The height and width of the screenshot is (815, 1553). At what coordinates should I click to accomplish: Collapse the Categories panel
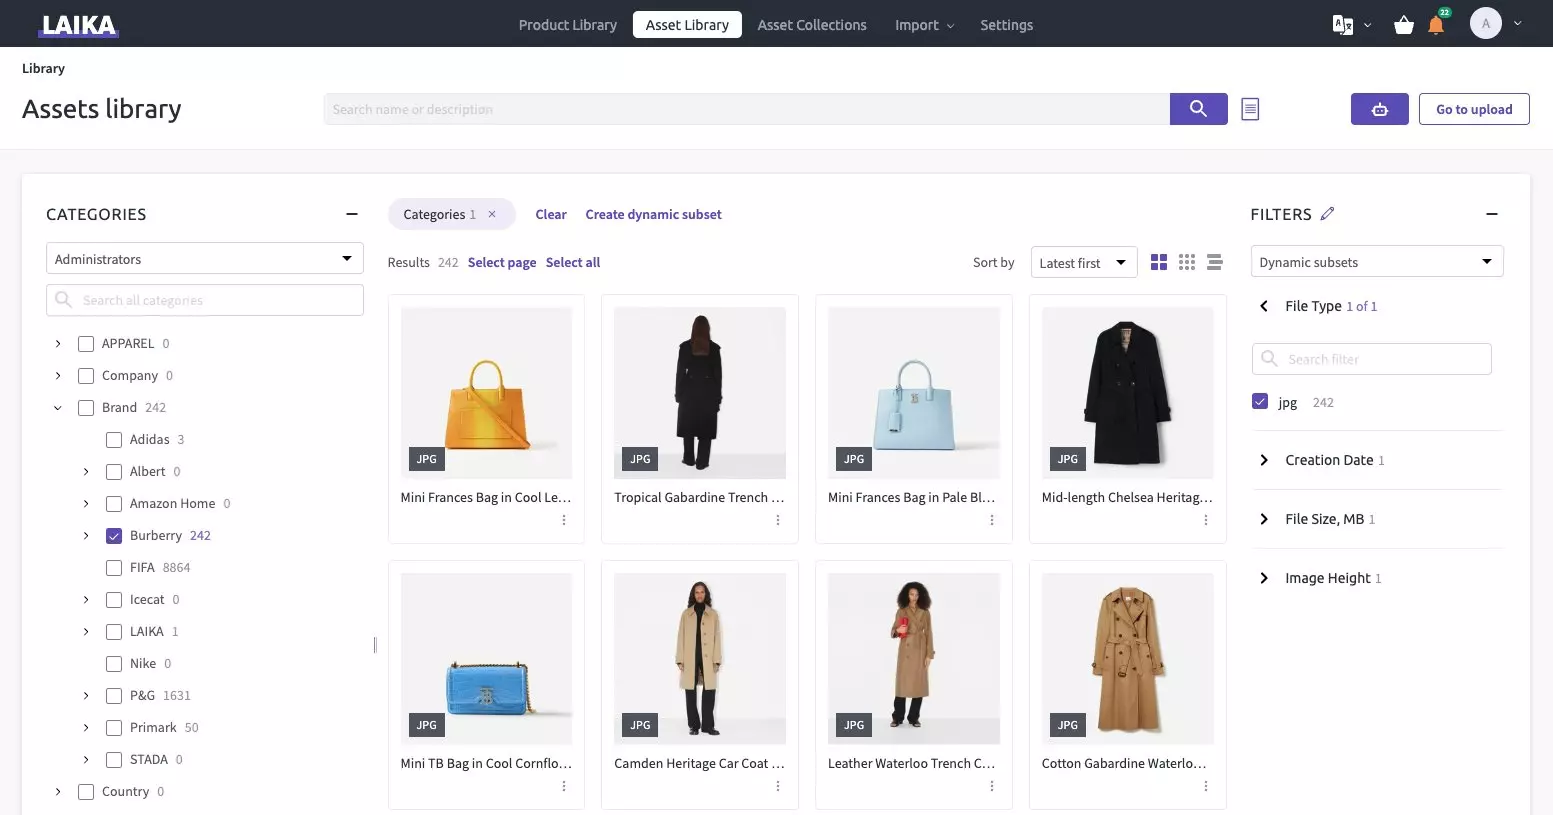point(352,214)
